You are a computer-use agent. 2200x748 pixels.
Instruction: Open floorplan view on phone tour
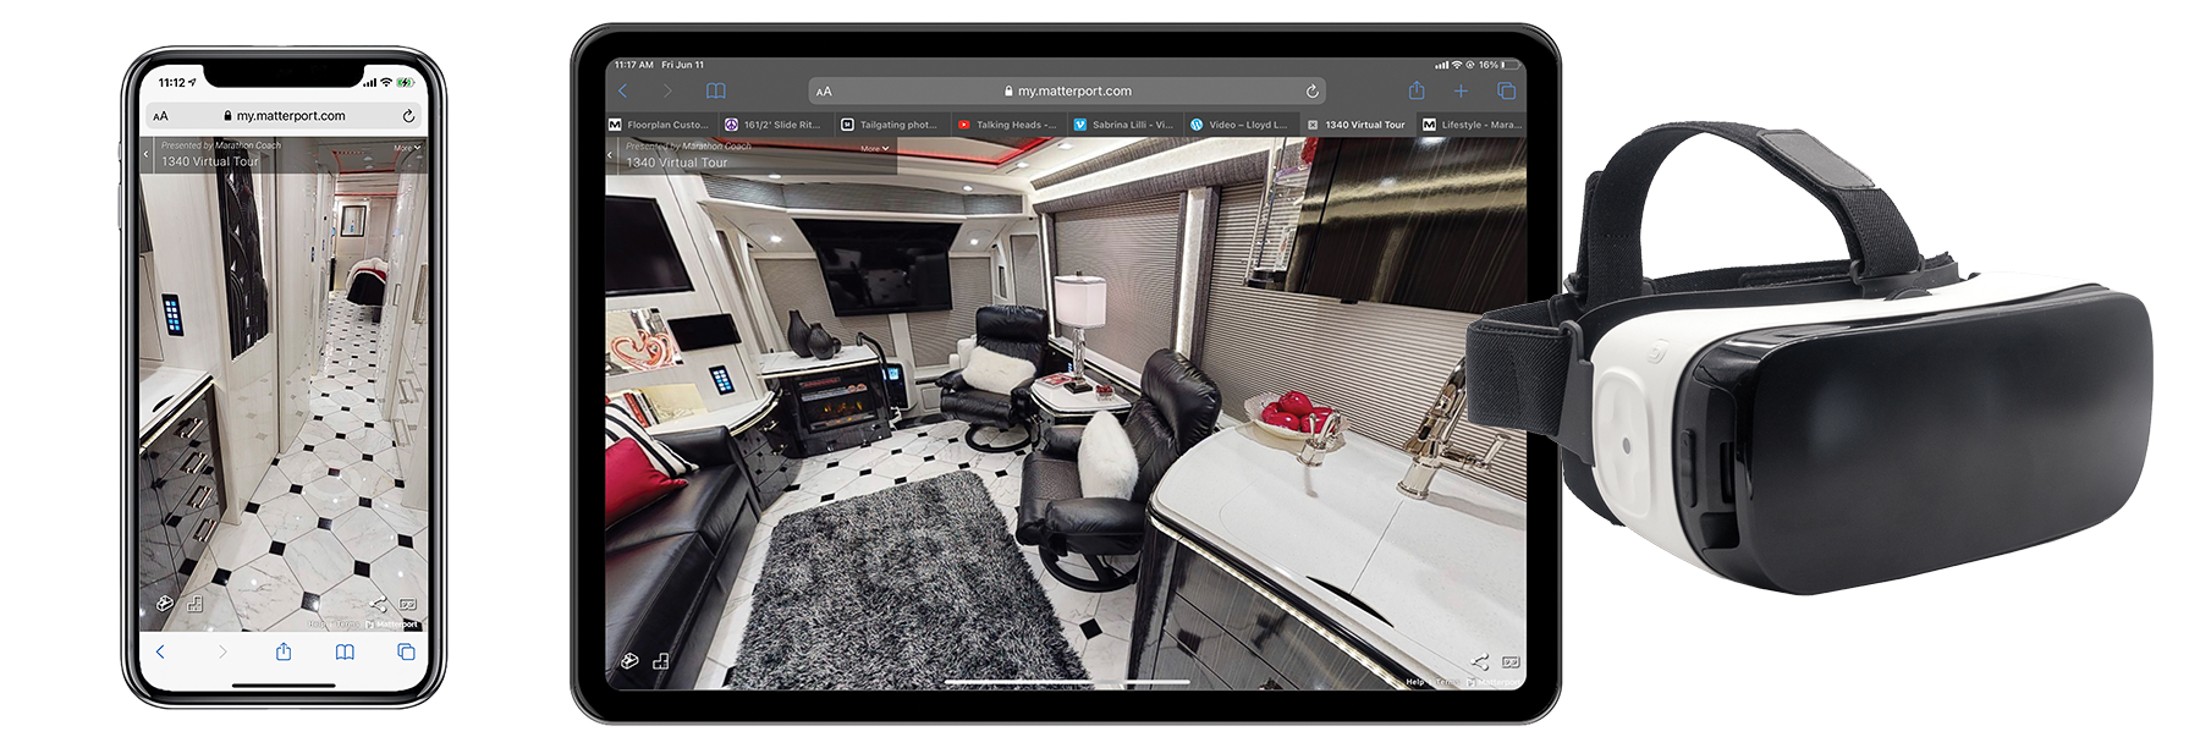[x=195, y=603]
